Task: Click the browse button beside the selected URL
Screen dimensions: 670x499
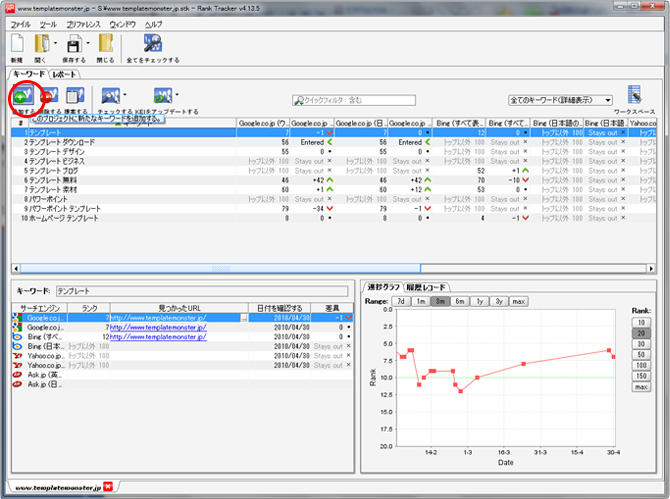Action: 244,318
